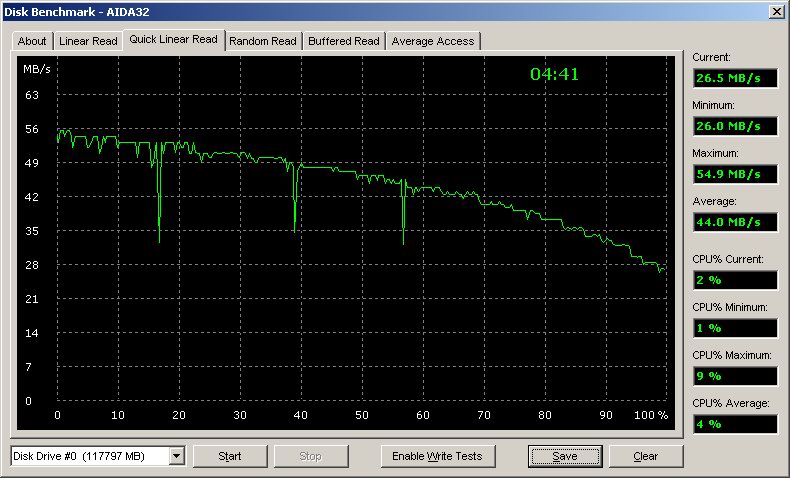
Task: Close the Disk Benchmark window
Action: pyautogui.click(x=777, y=12)
